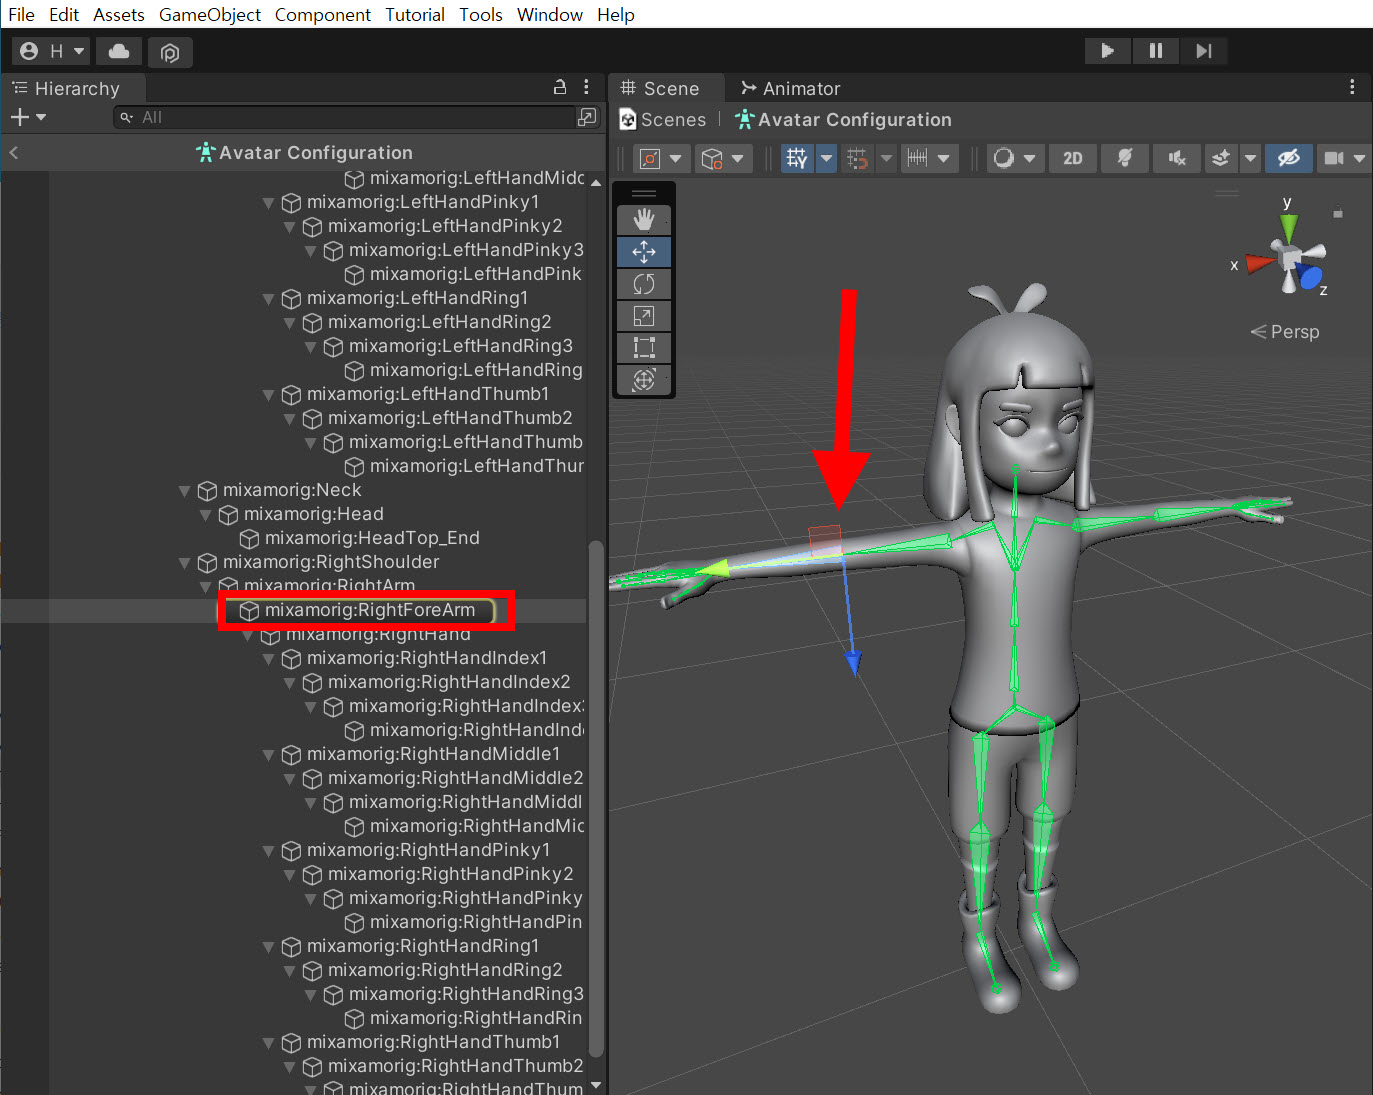
Task: Click the red X axis gizmo cone
Action: pos(1259,264)
